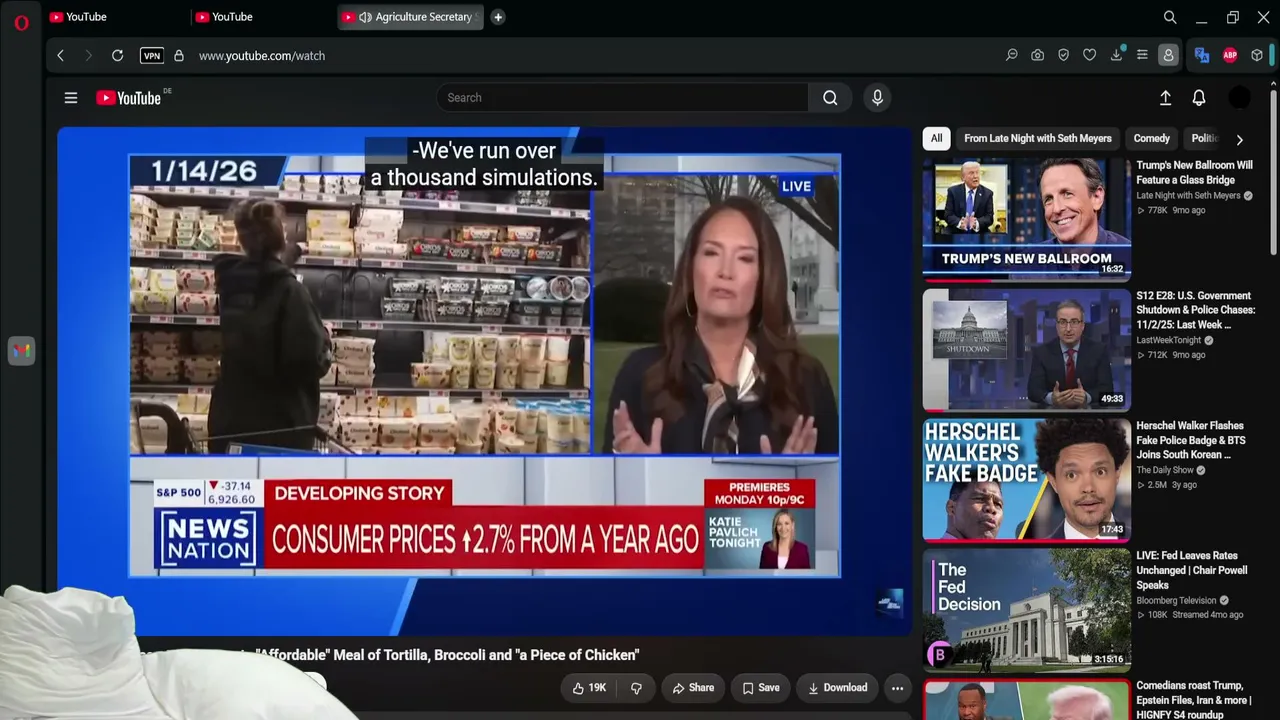Visit the Bloomberg Television channel
This screenshot has height=720, width=1280.
(1176, 601)
